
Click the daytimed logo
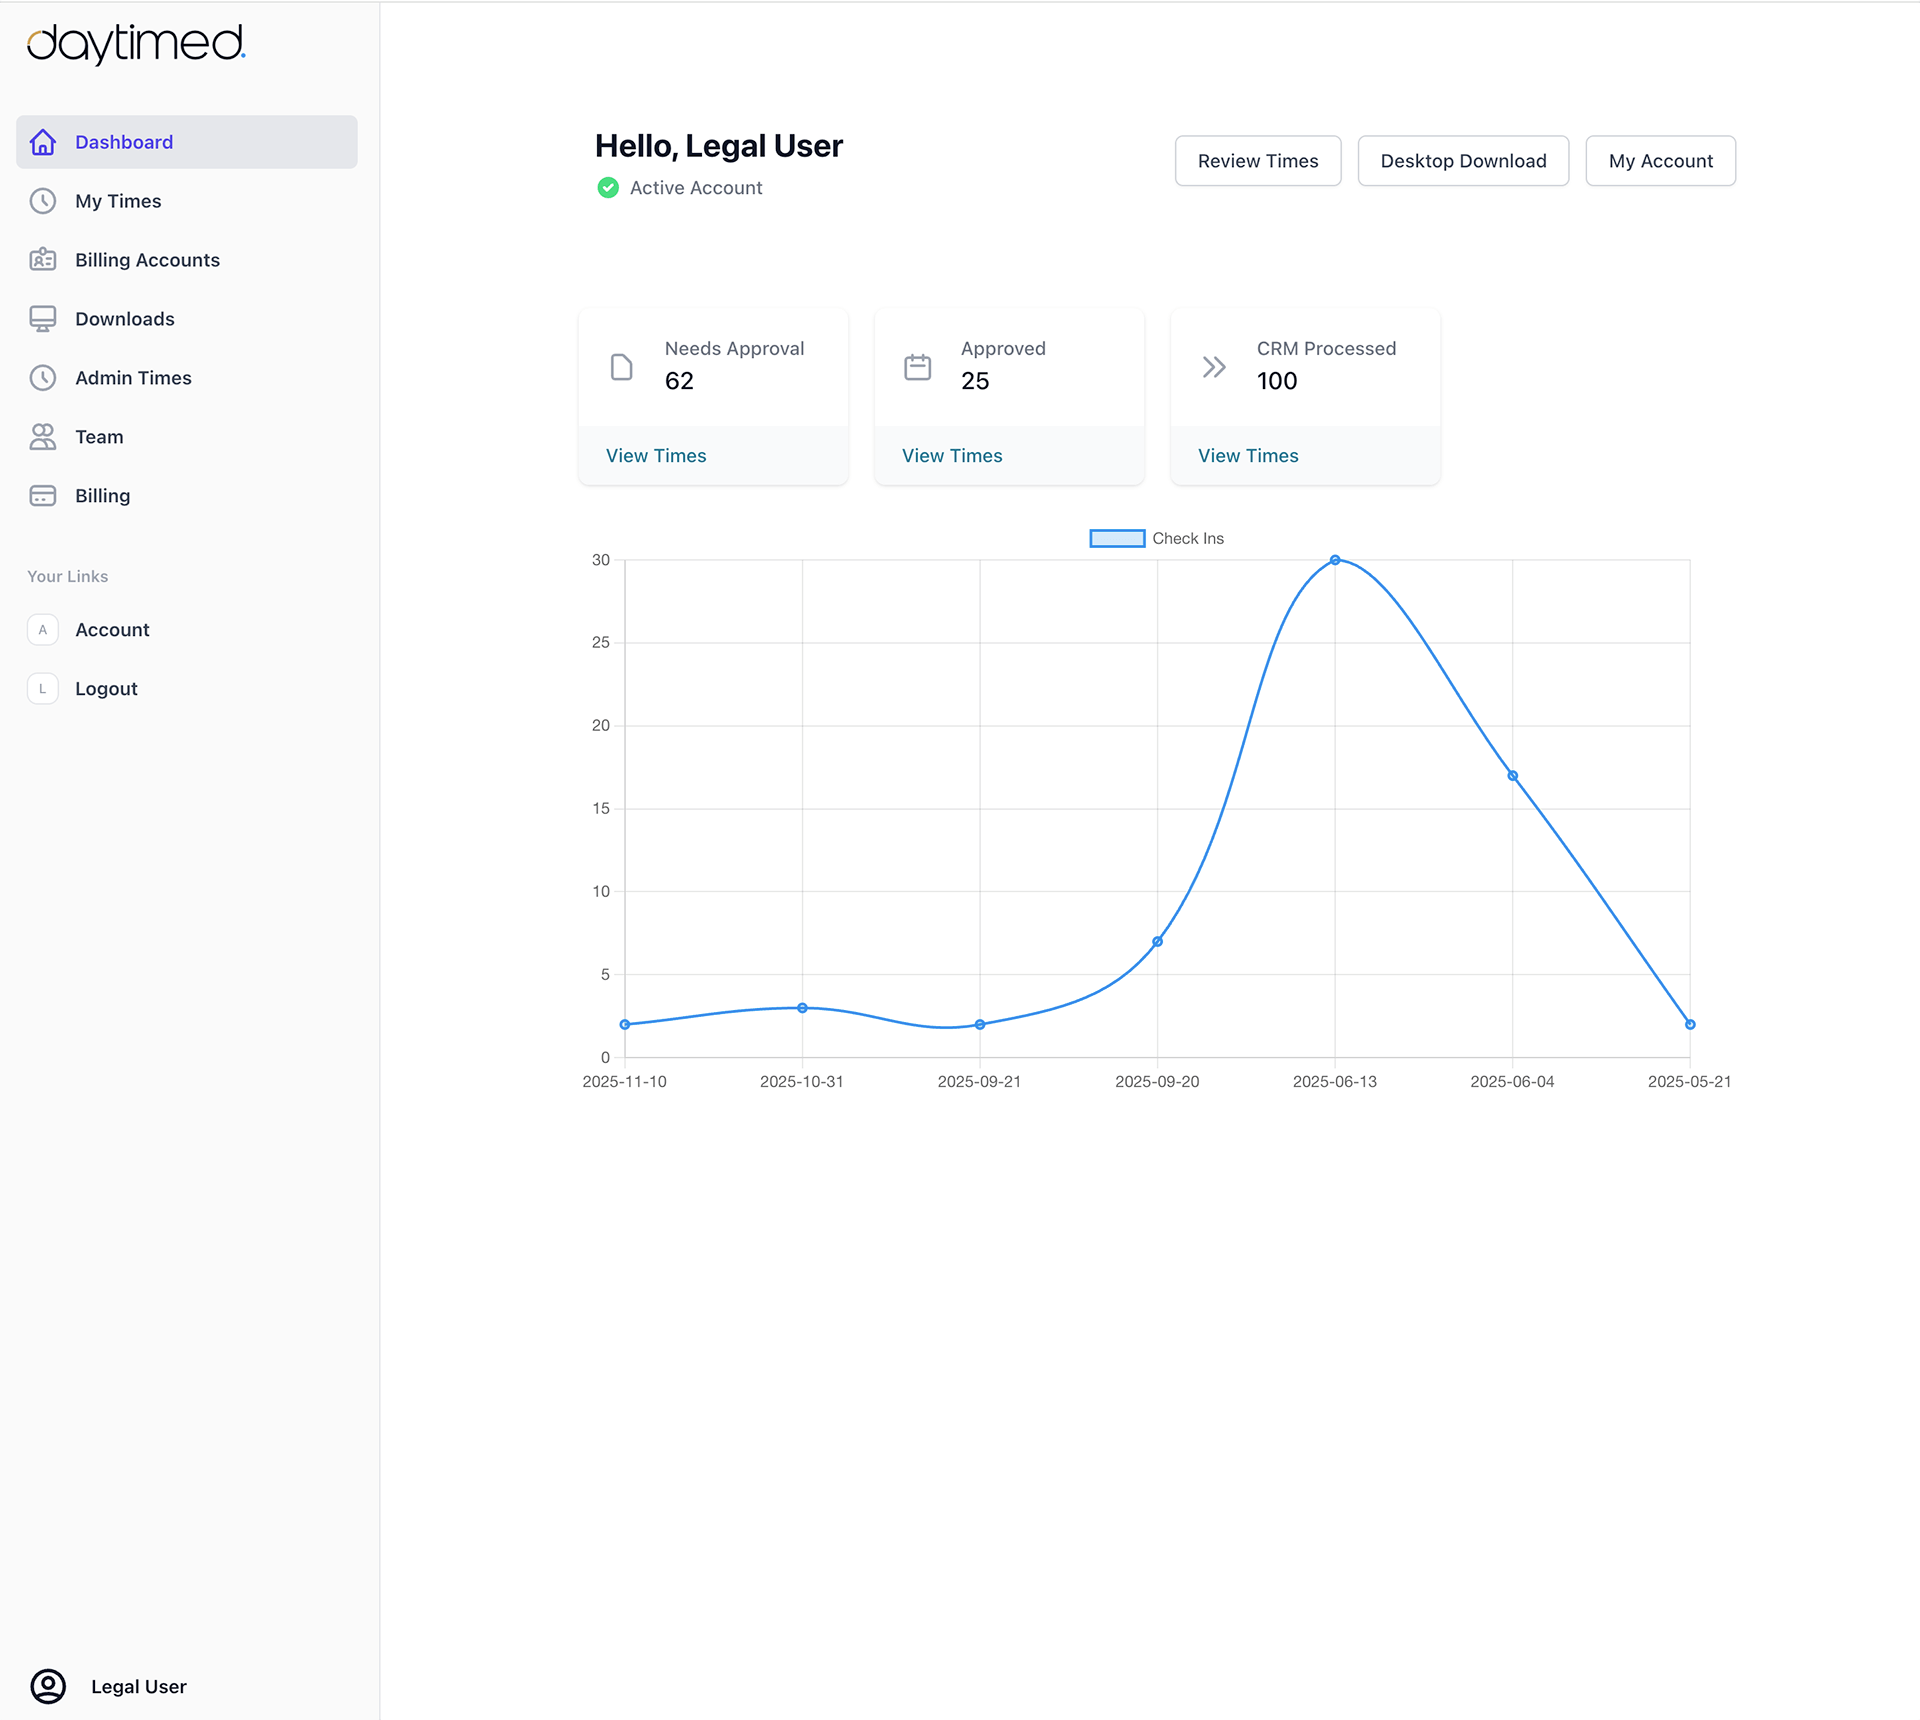point(136,44)
